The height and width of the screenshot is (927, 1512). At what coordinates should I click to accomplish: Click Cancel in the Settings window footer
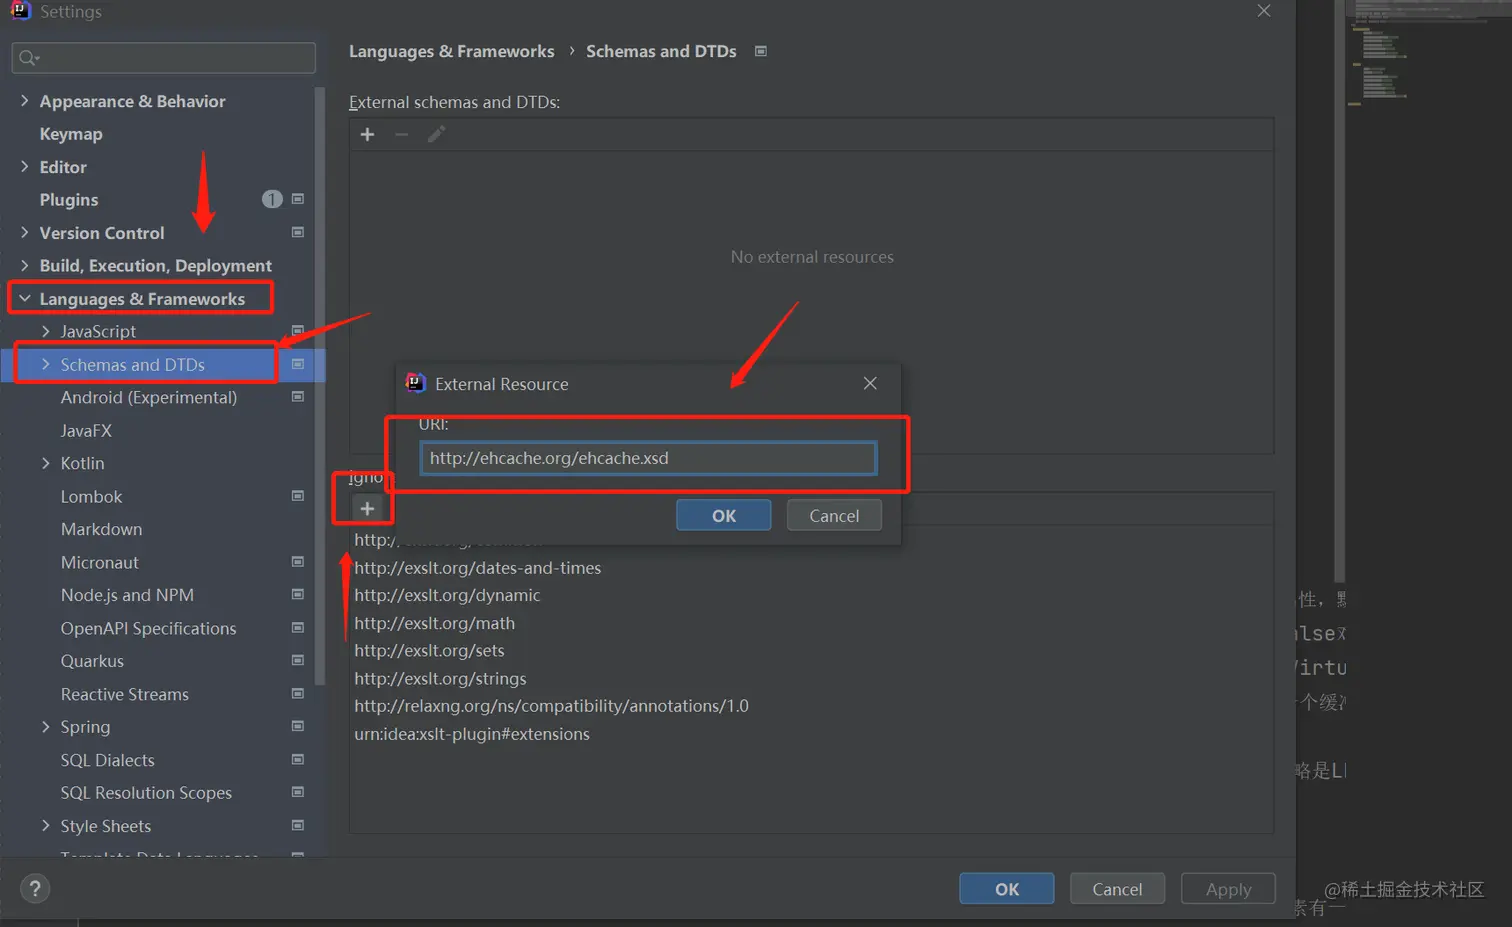coord(1117,889)
